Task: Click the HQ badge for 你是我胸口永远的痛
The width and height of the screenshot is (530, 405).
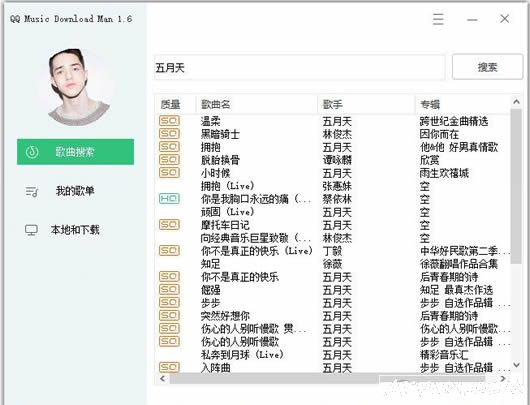Action: click(x=169, y=198)
